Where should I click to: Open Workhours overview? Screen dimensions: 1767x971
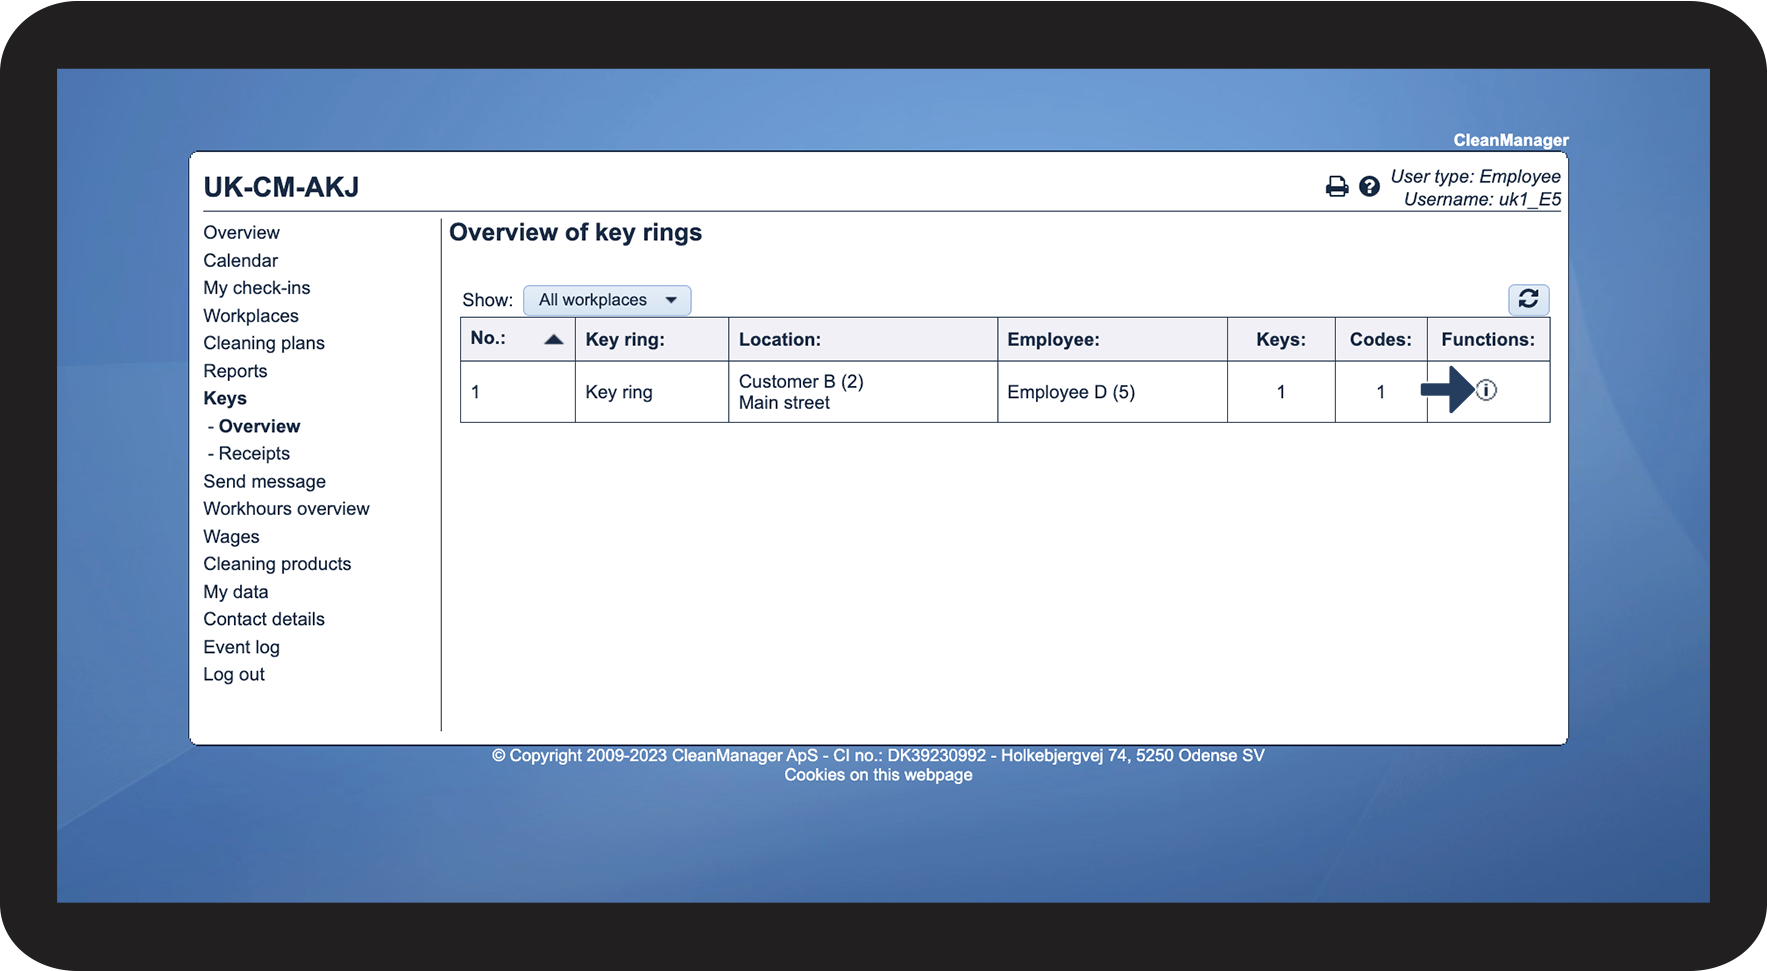(x=287, y=509)
